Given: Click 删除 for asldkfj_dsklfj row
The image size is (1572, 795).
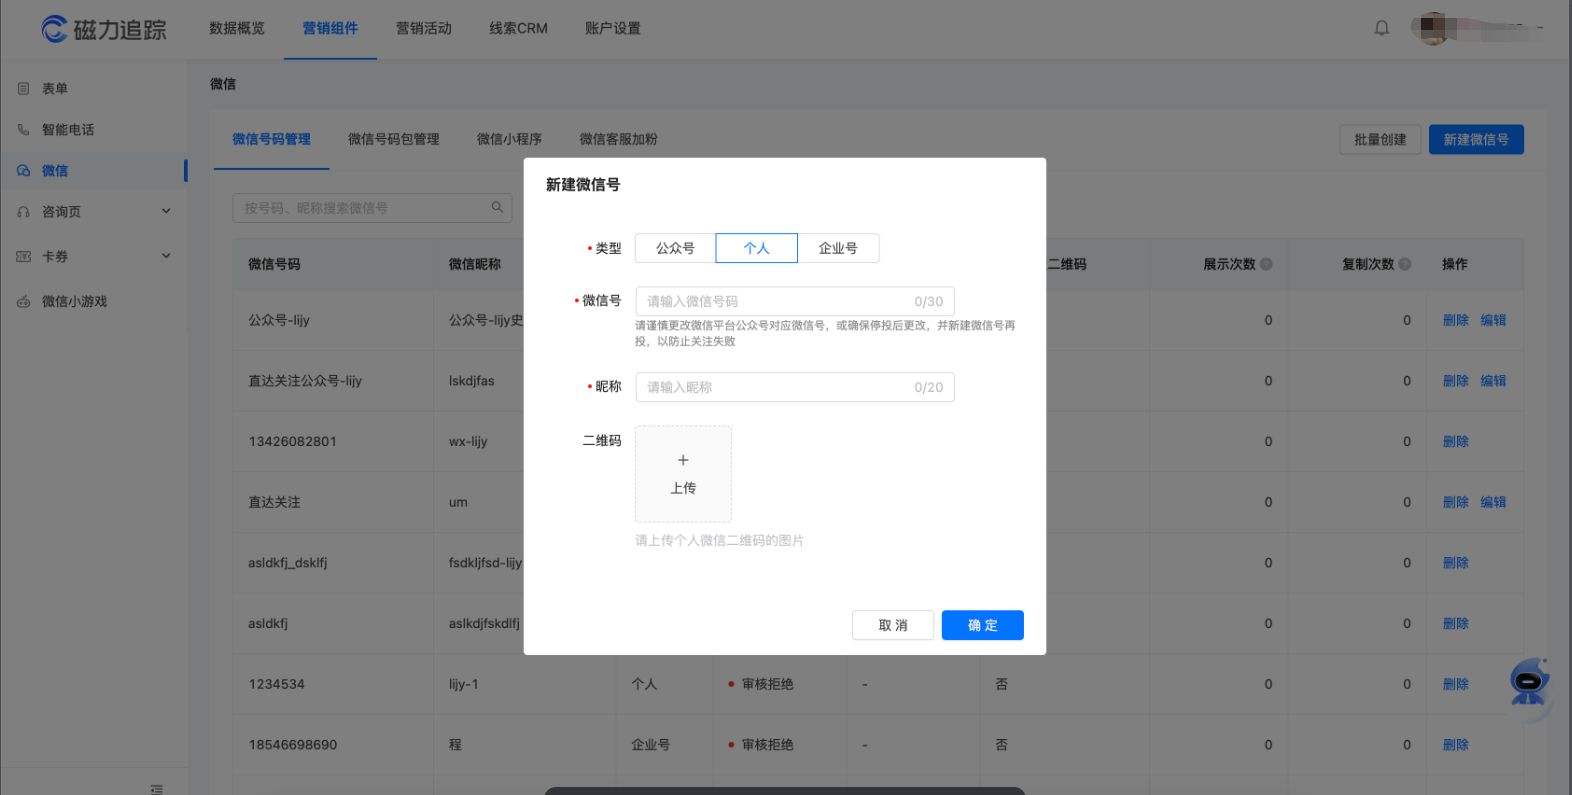Looking at the screenshot, I should click(x=1456, y=563).
